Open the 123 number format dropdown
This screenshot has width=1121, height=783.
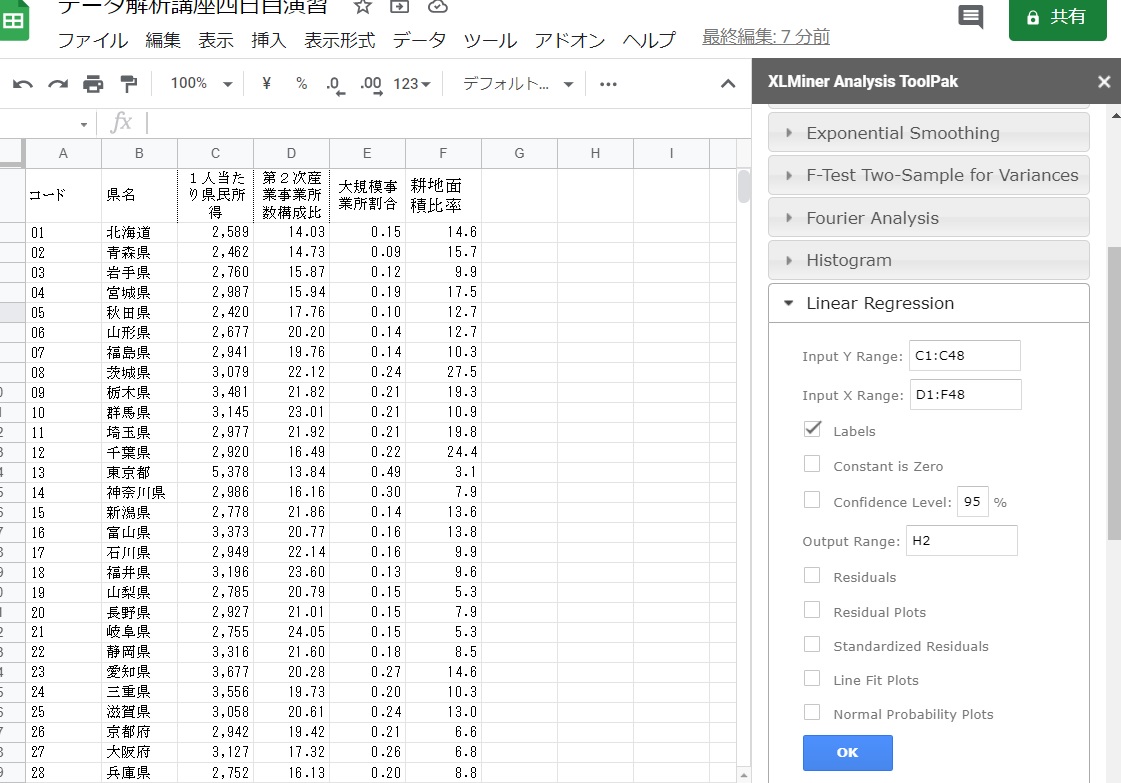pos(412,84)
